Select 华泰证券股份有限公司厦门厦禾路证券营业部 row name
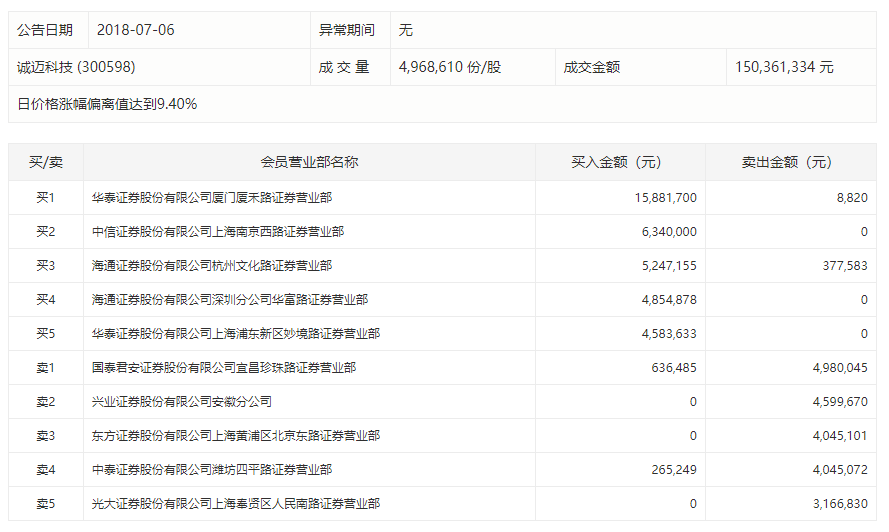This screenshot has width=889, height=532. tap(212, 197)
